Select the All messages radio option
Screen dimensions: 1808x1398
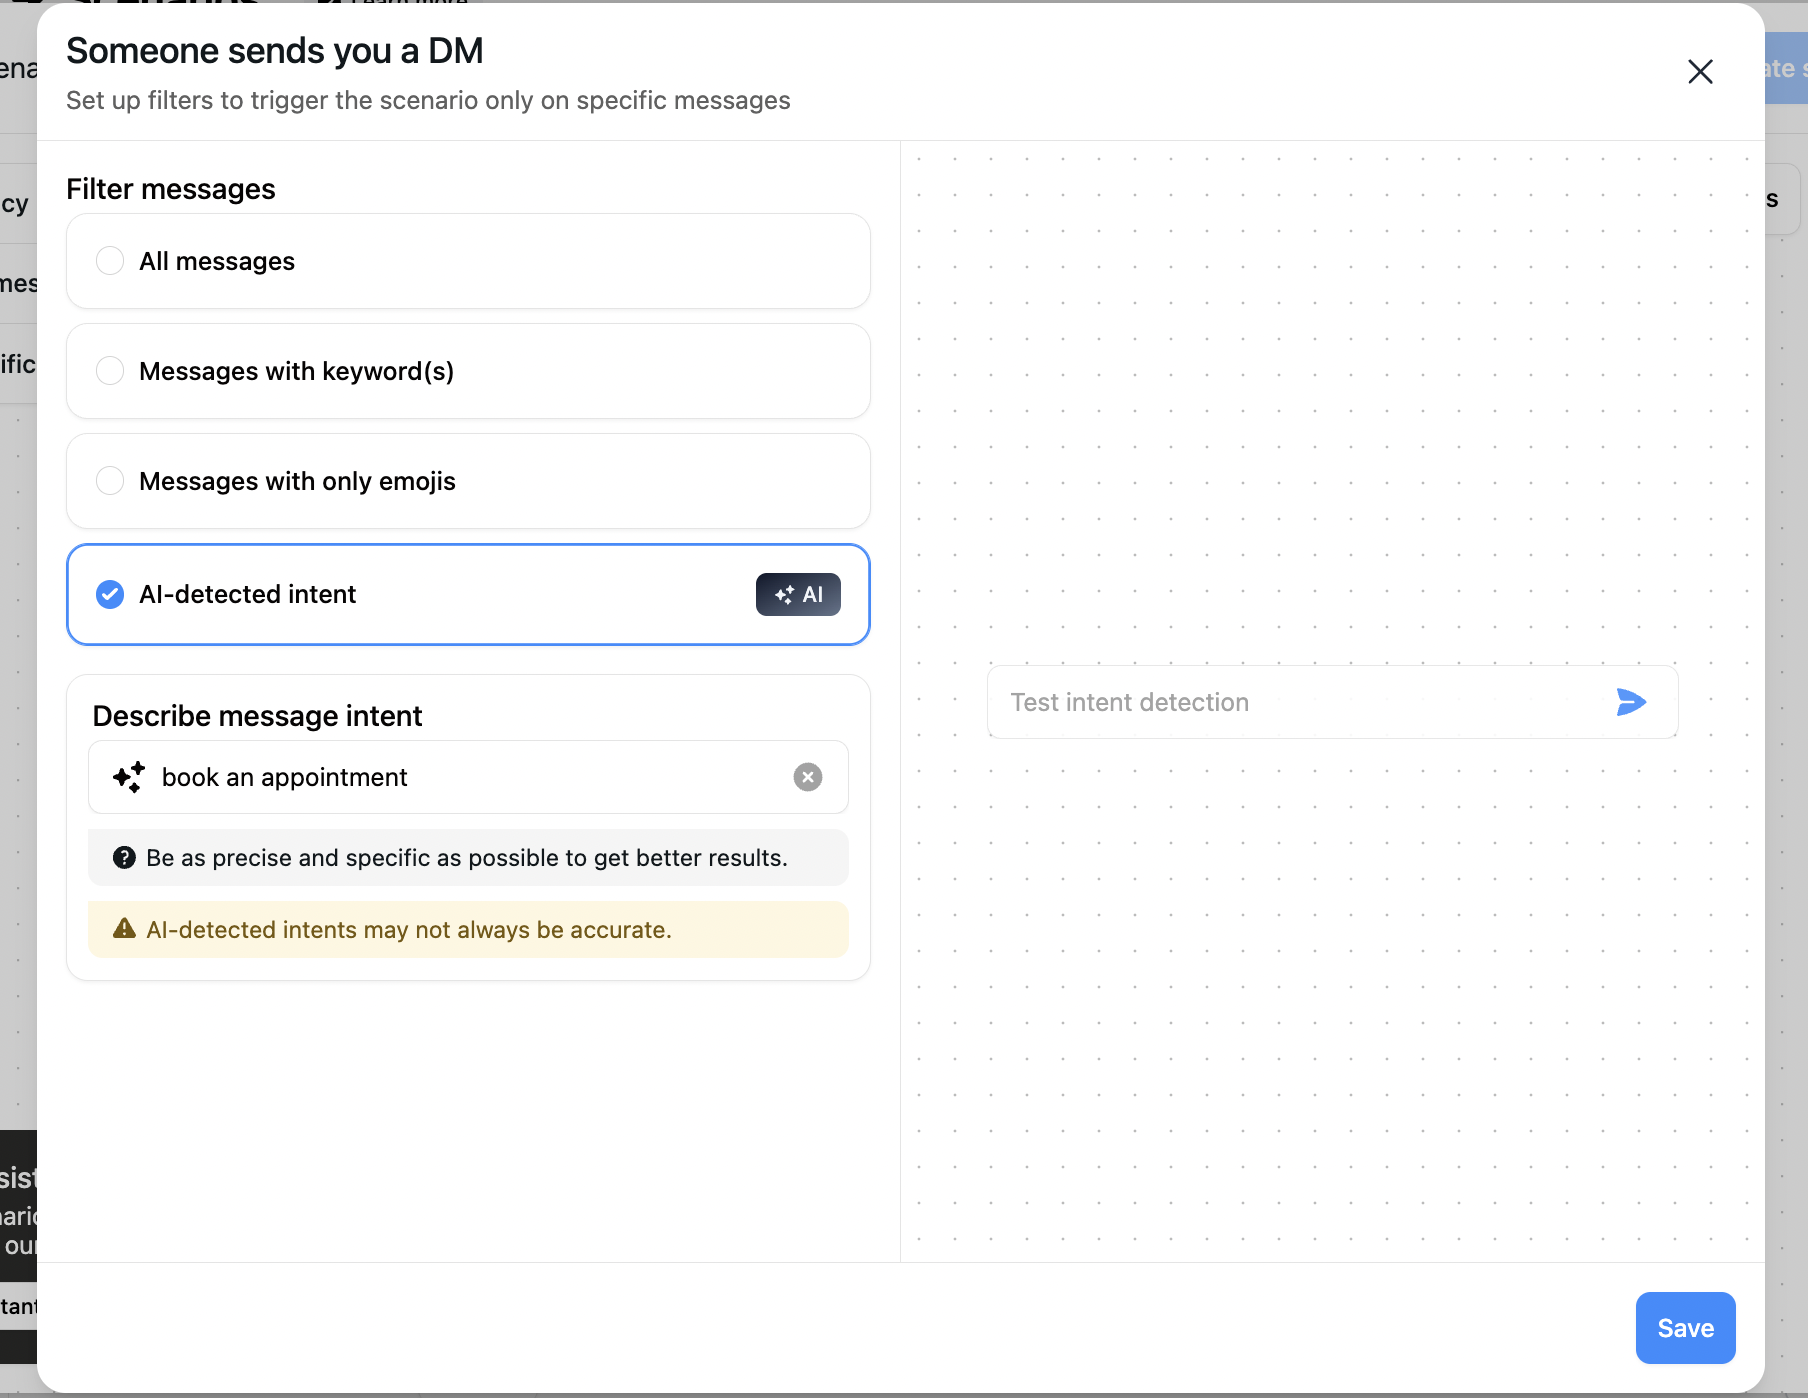[x=110, y=261]
